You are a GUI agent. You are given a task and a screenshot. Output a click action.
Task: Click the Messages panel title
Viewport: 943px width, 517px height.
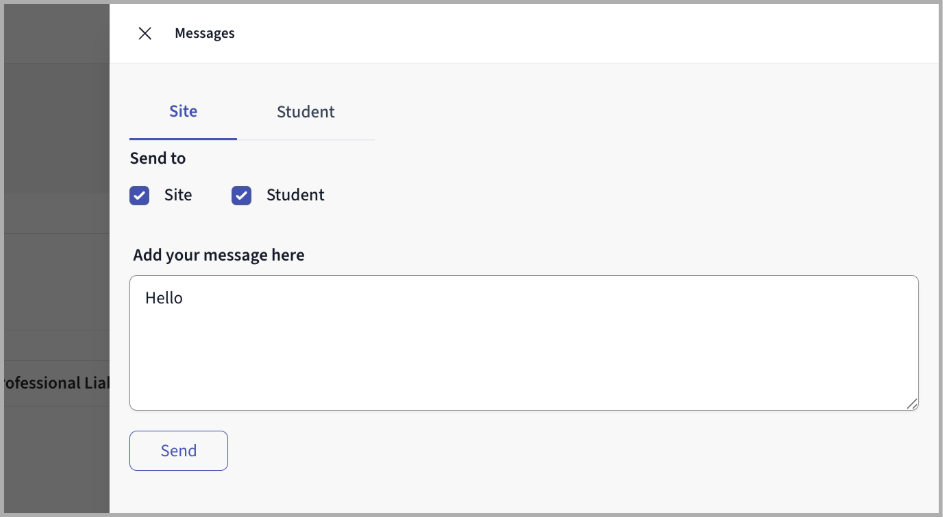point(204,33)
